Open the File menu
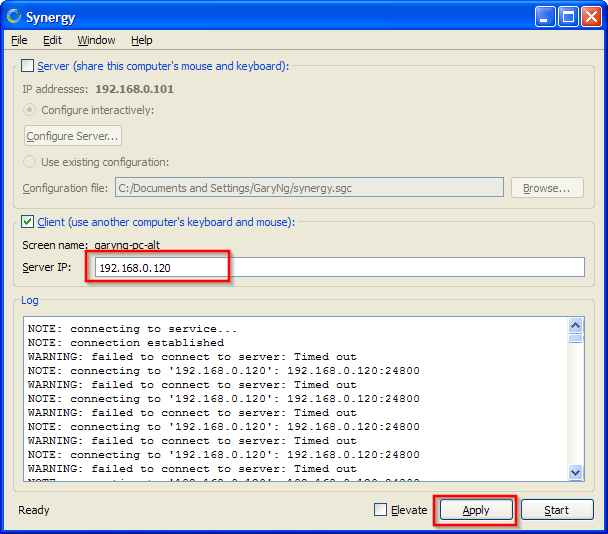The height and width of the screenshot is (534, 608). (x=19, y=40)
